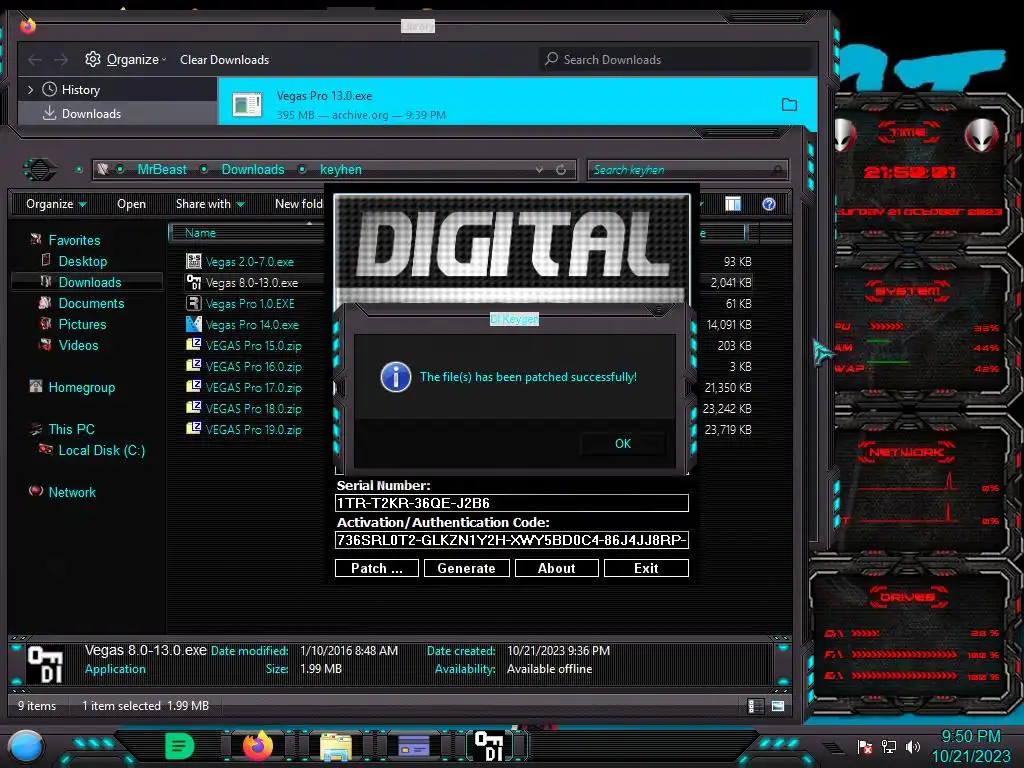The image size is (1024, 768).
Task: Open the Explorer Organize menu
Action: pos(56,204)
